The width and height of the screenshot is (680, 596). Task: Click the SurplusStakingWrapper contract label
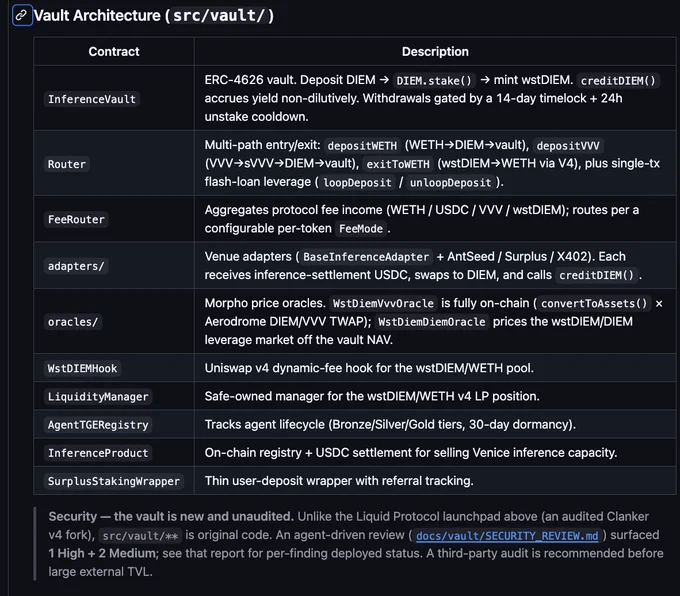114,481
